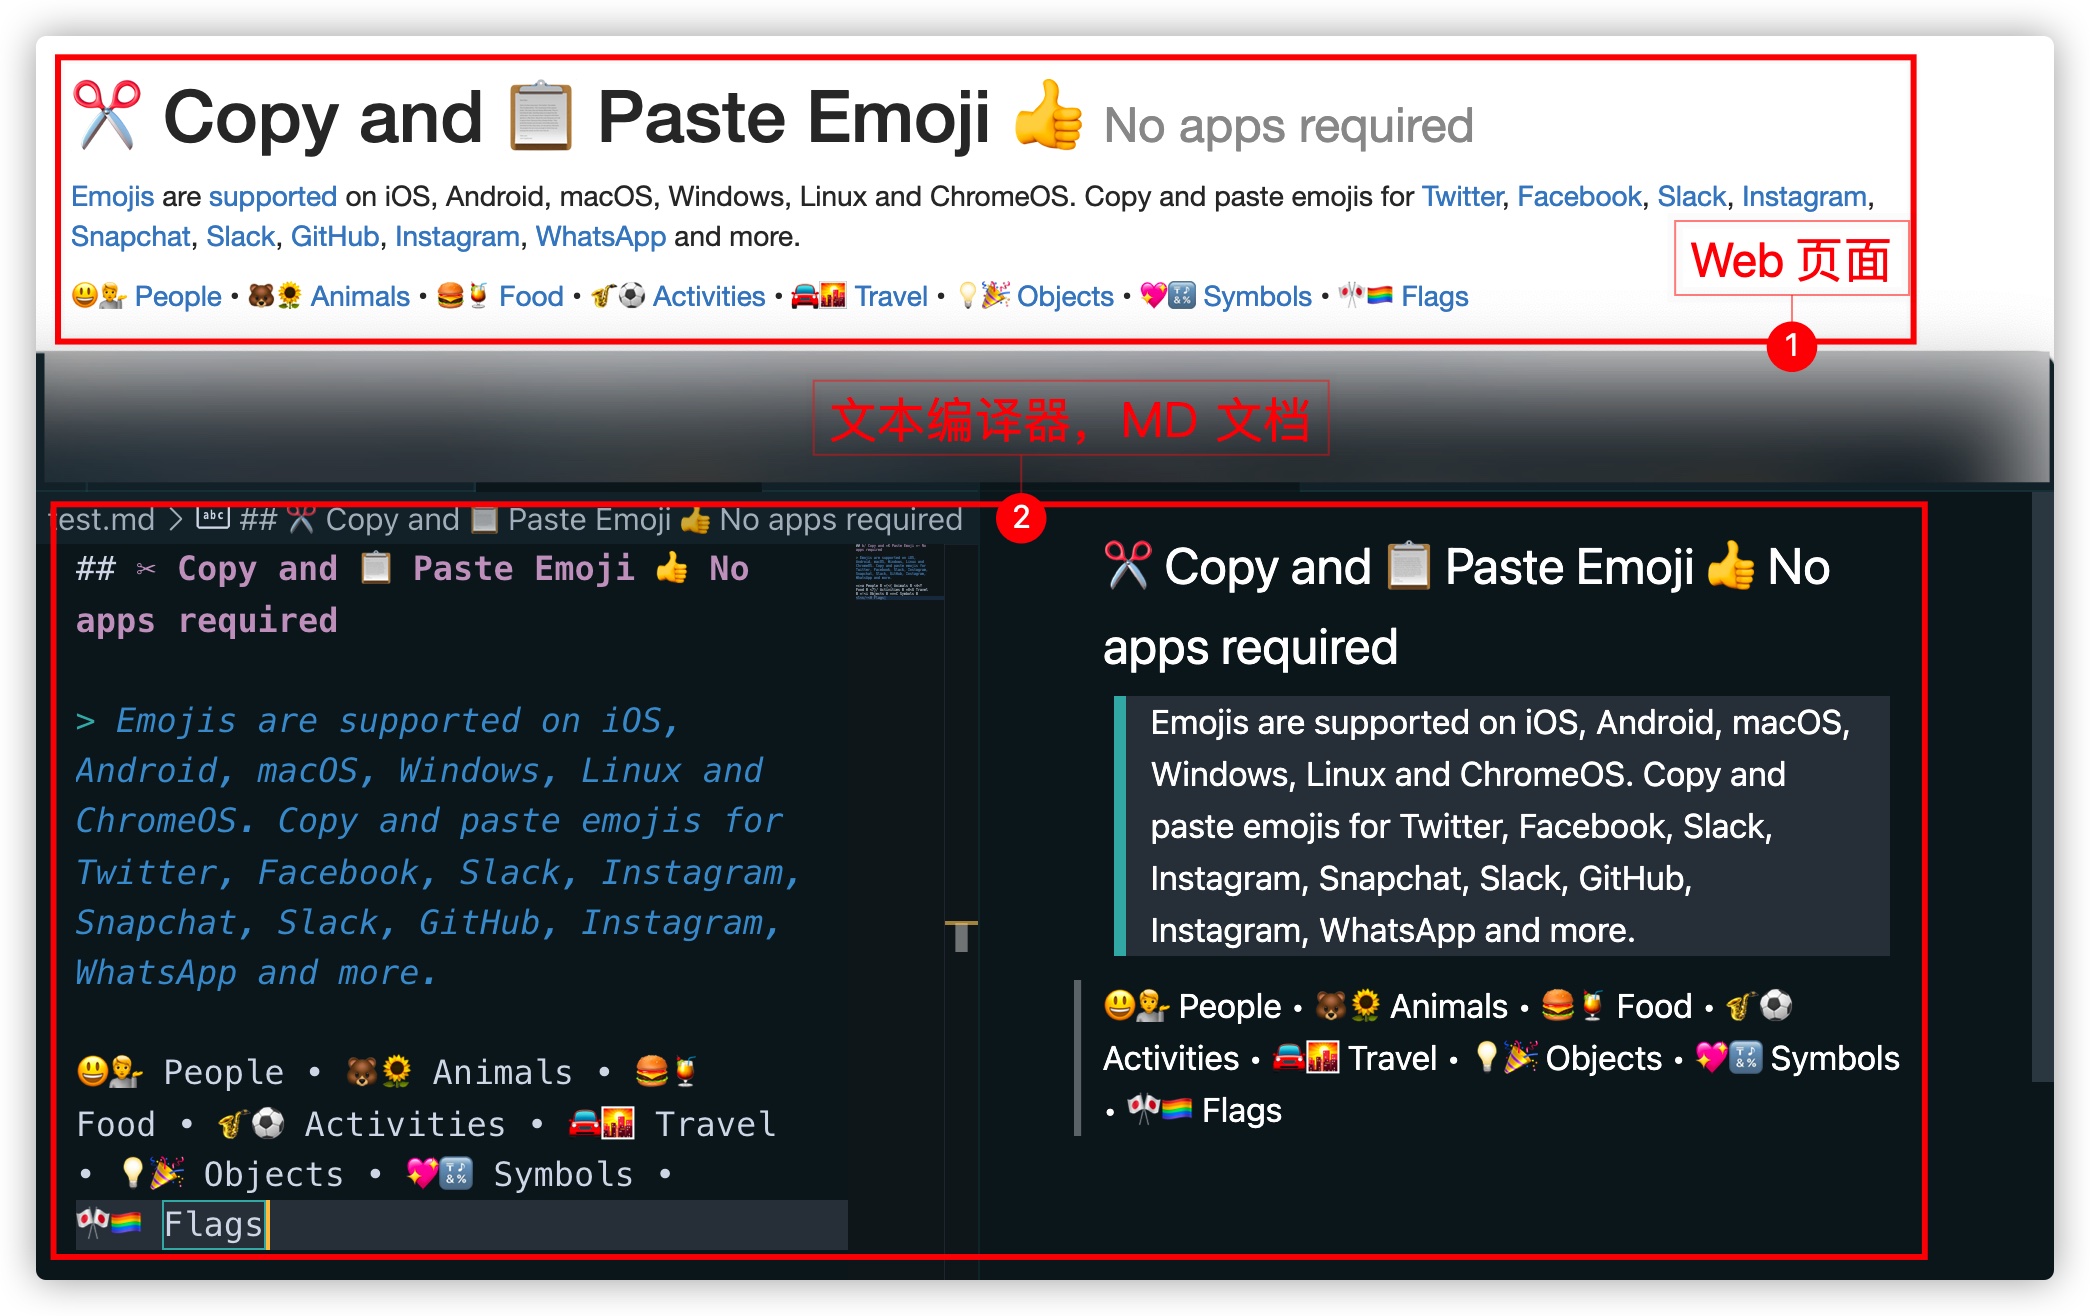This screenshot has width=2090, height=1316.
Task: Click the '##' heading marker in editor
Action: click(x=96, y=569)
